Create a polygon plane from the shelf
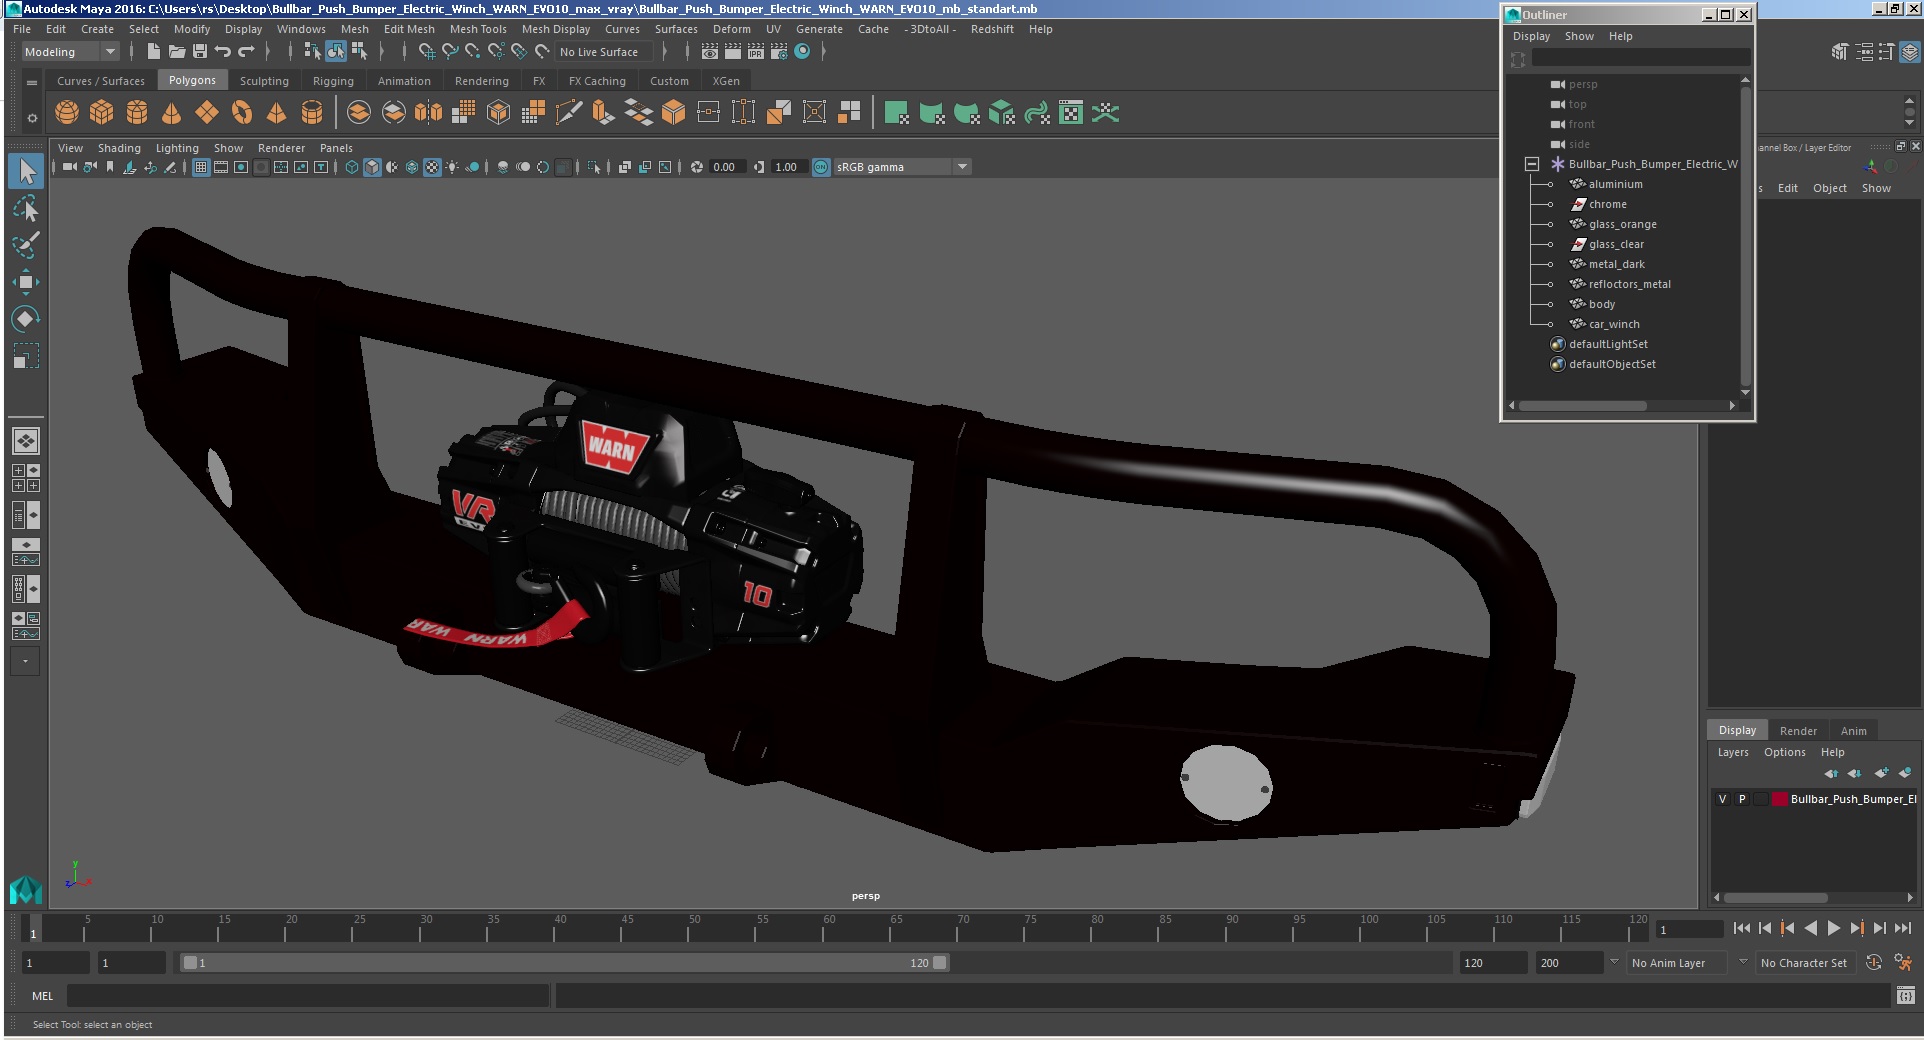1924x1040 pixels. pyautogui.click(x=207, y=113)
